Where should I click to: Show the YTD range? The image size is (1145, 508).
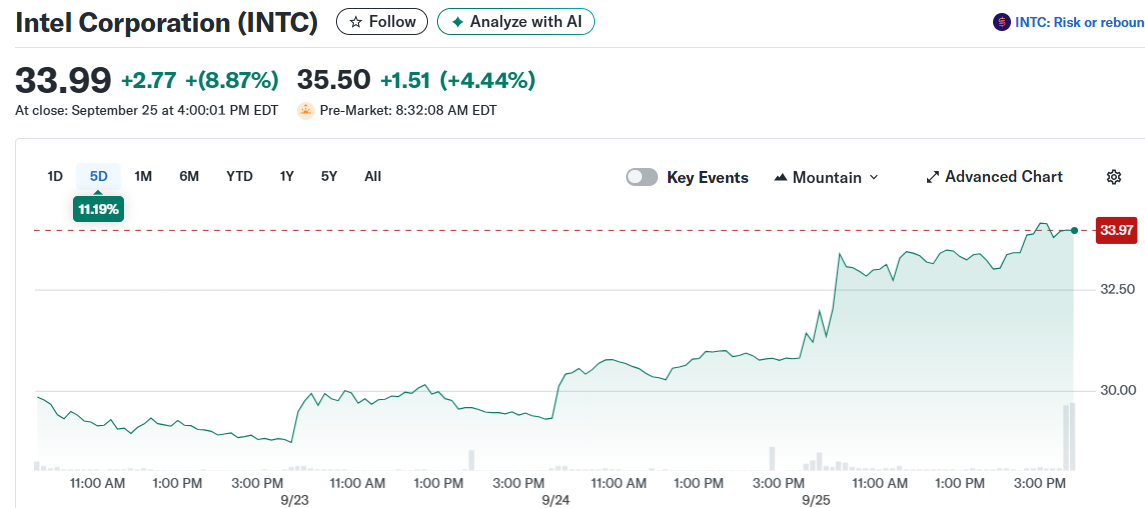click(240, 177)
